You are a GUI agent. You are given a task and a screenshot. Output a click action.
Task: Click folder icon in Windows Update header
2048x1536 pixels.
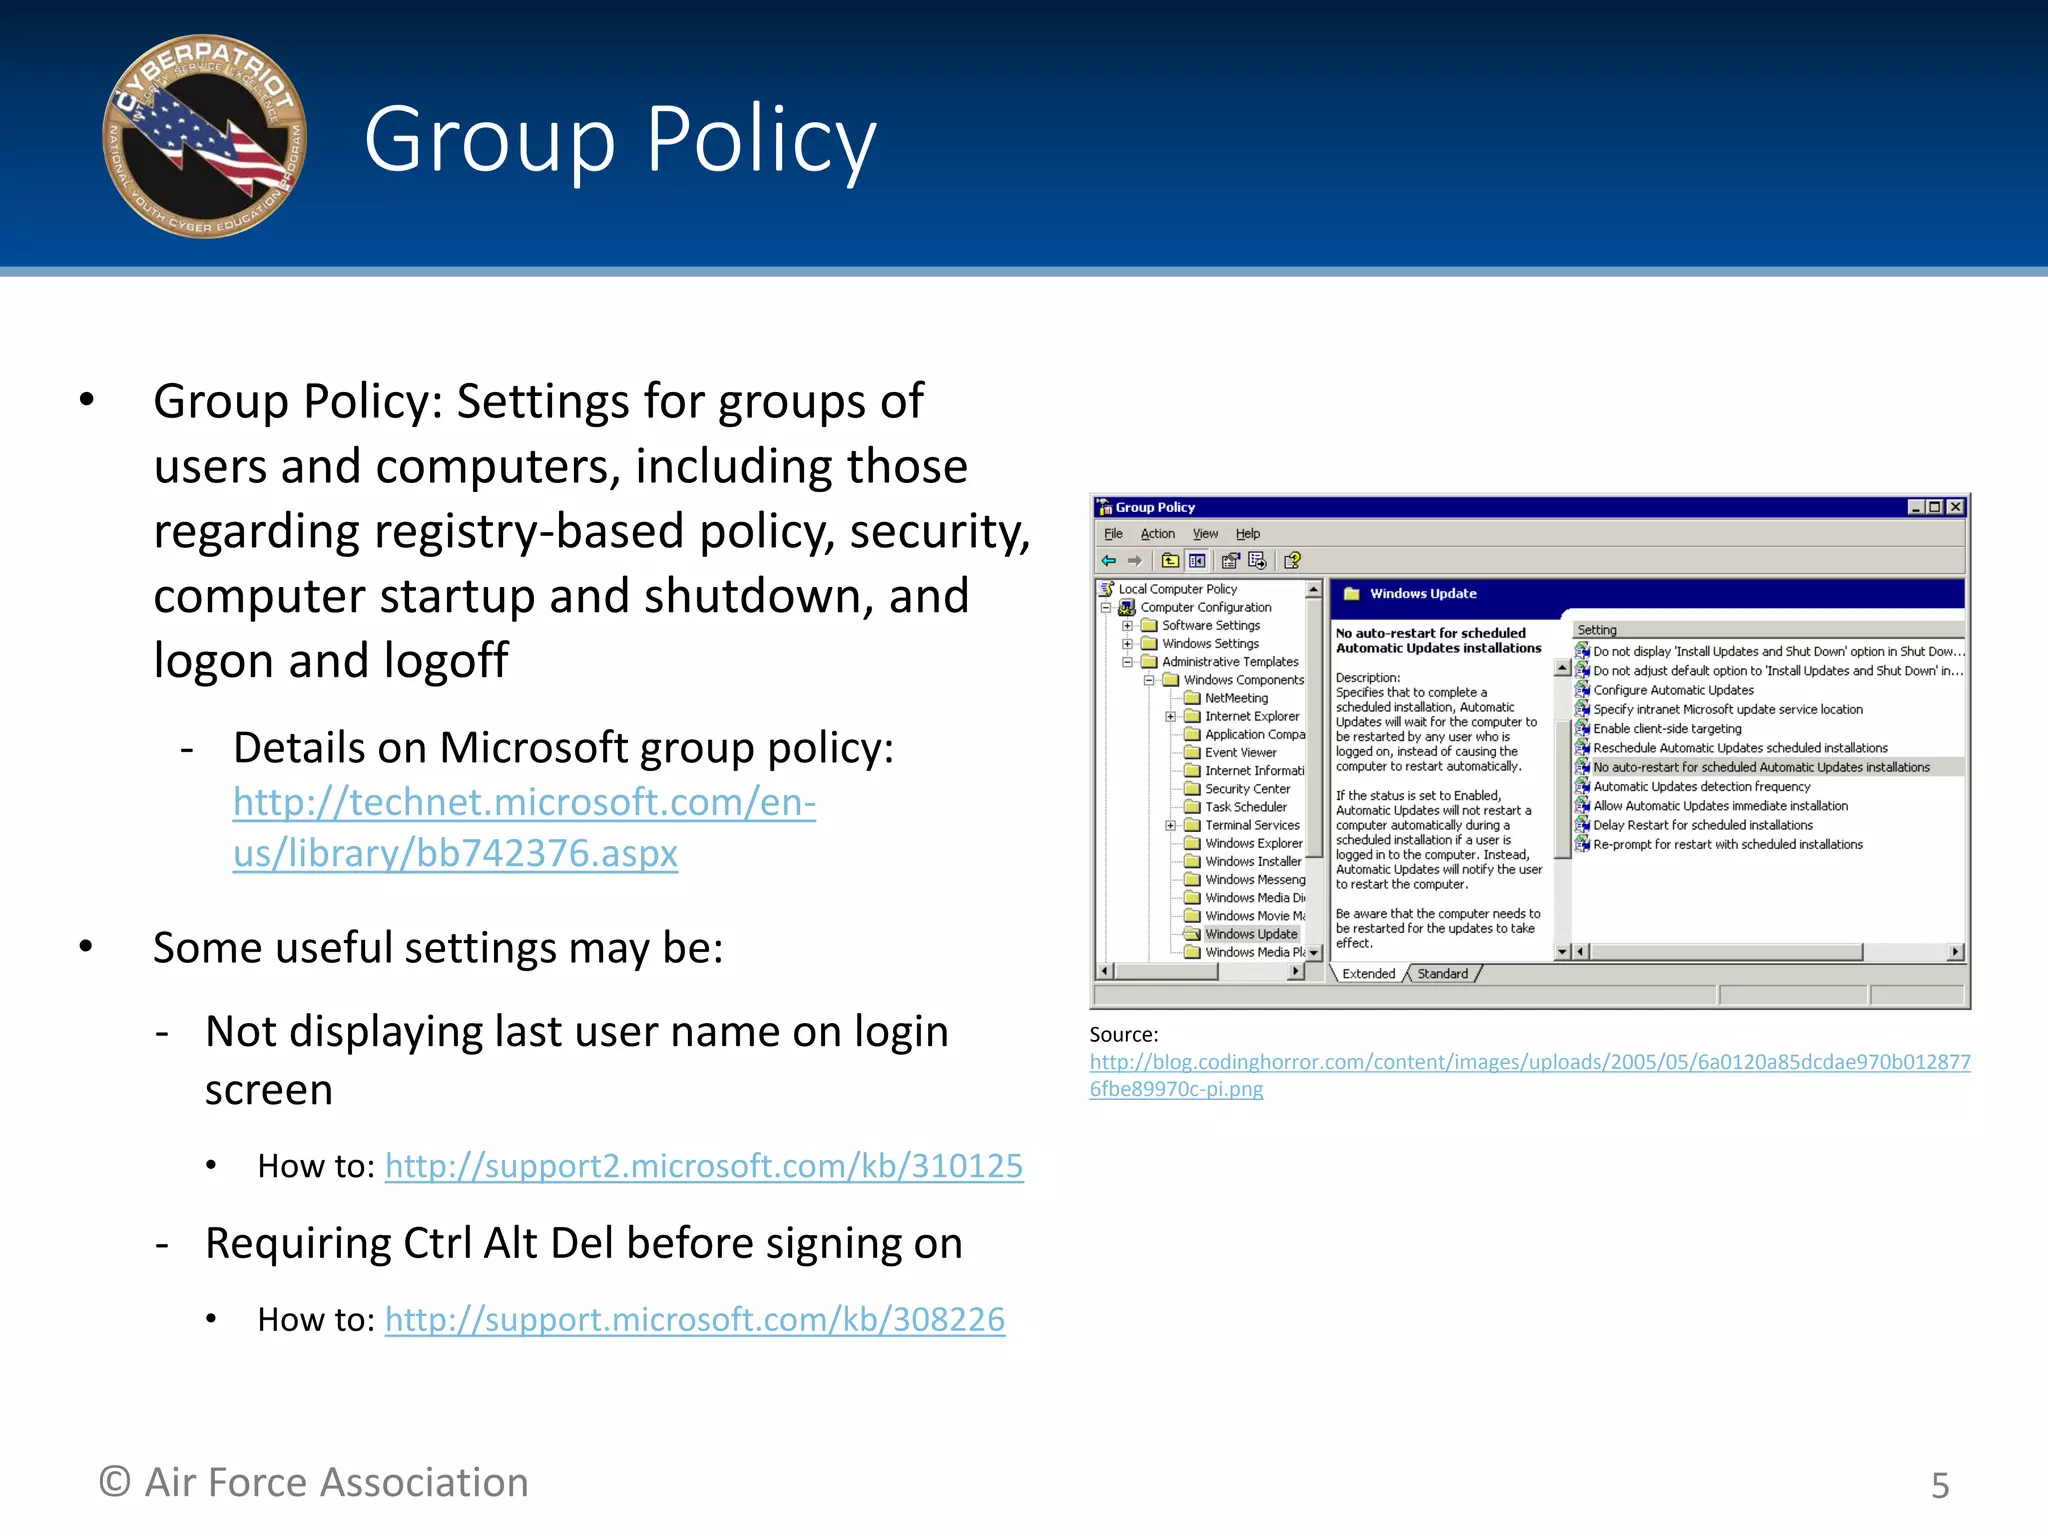coord(1352,594)
